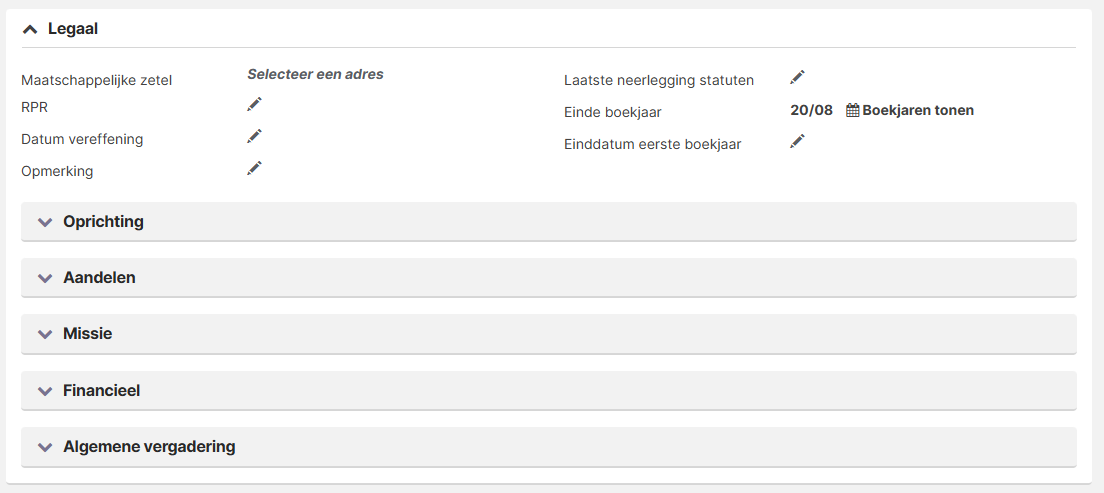Open the Algemene vergadering panel title
Screen dimensions: 1104x493
pyautogui.click(x=149, y=447)
